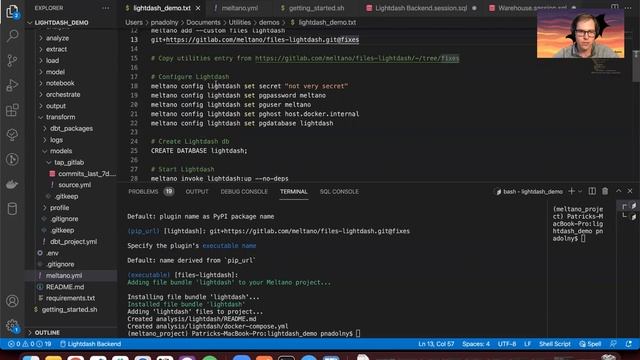Open getting_started.sh in the file tree
The height and width of the screenshot is (360, 640).
tap(69, 309)
